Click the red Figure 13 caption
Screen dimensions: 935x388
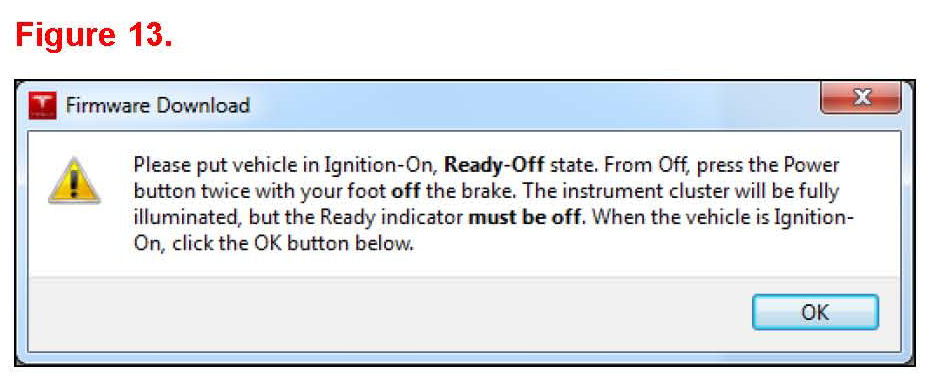pyautogui.click(x=94, y=35)
